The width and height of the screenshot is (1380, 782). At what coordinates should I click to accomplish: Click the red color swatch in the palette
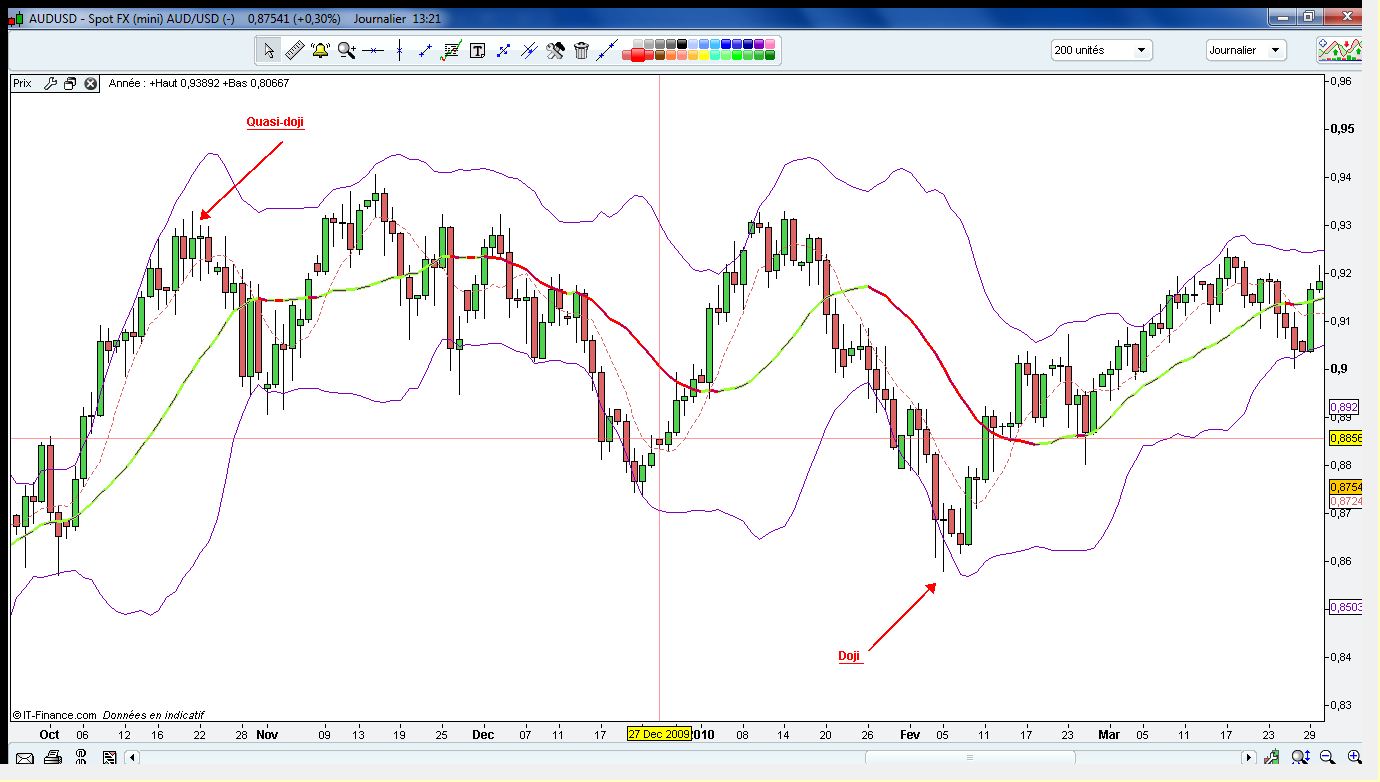[x=637, y=55]
